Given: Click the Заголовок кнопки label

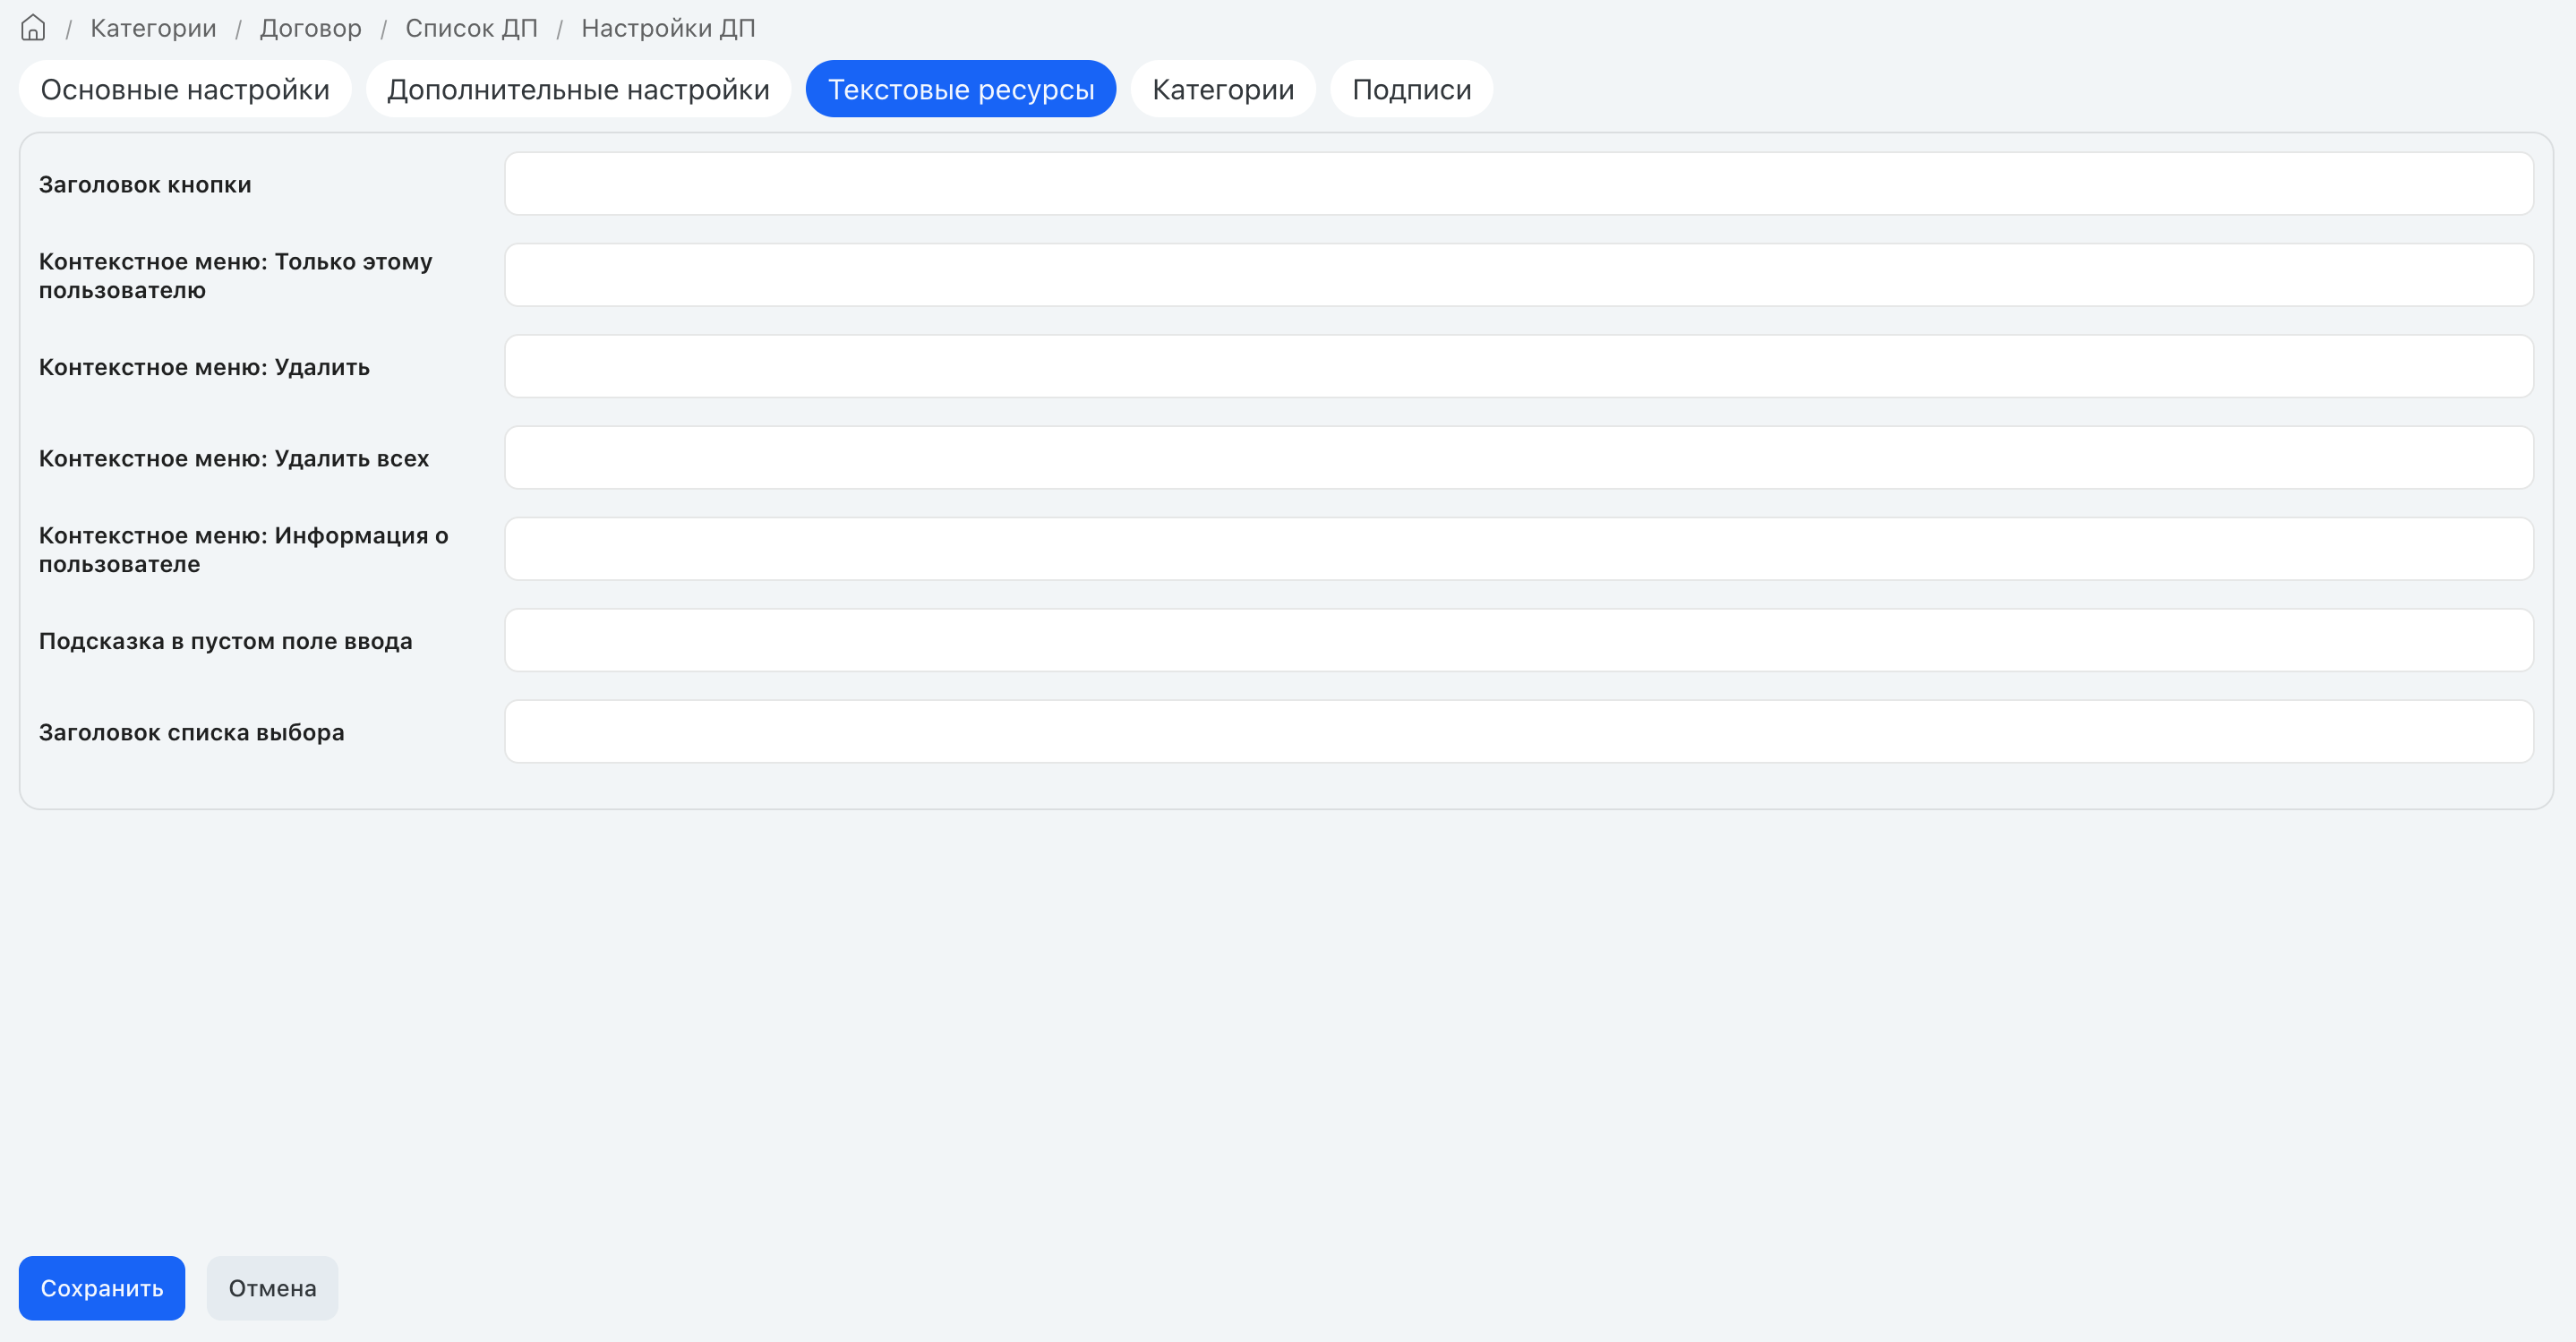Looking at the screenshot, I should (145, 185).
